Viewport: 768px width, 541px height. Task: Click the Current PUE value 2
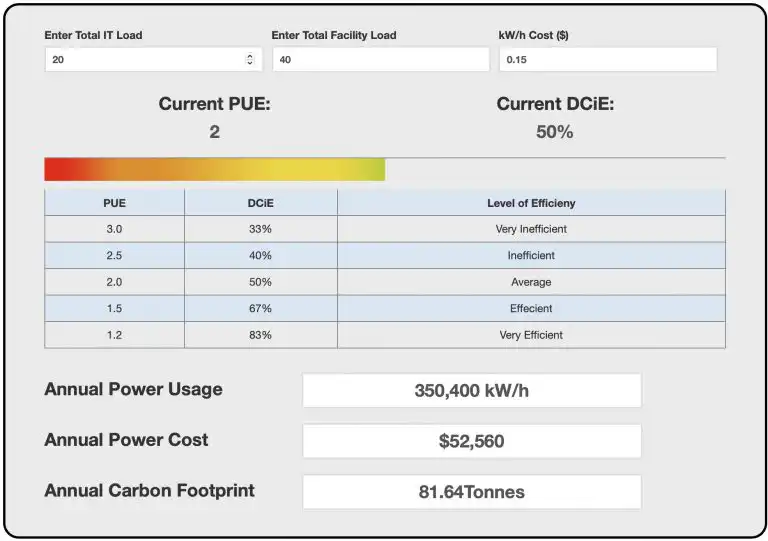point(215,132)
